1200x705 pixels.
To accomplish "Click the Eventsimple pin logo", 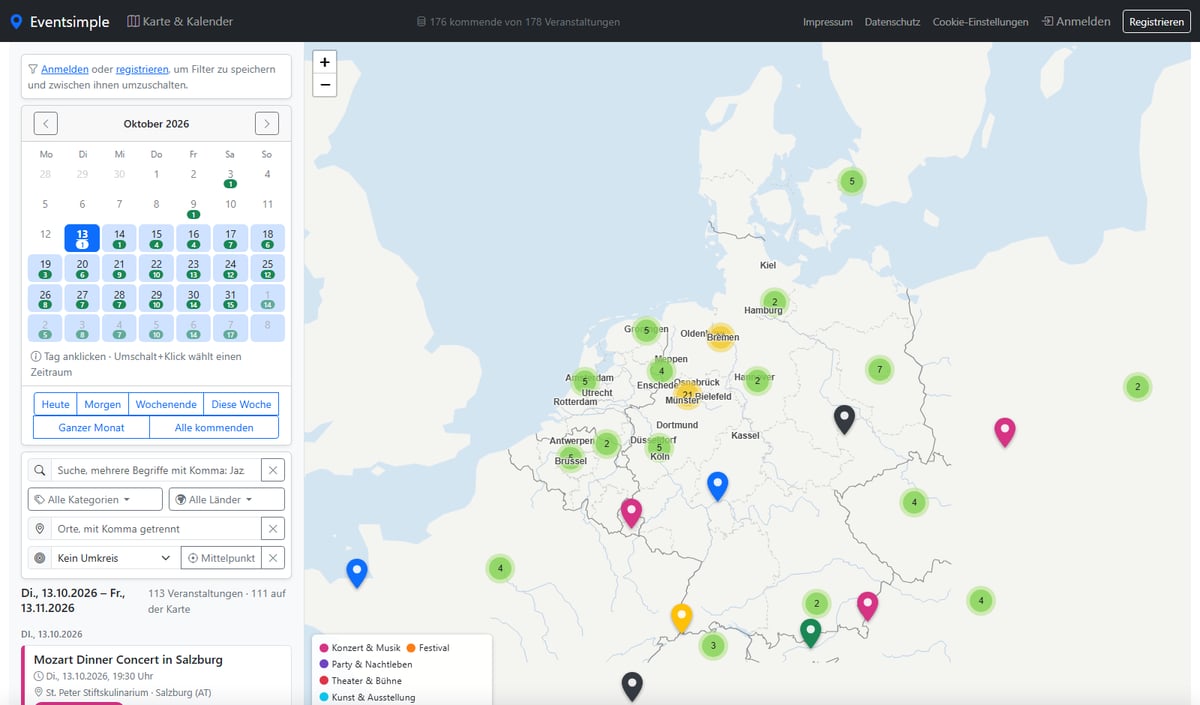I will coord(16,22).
